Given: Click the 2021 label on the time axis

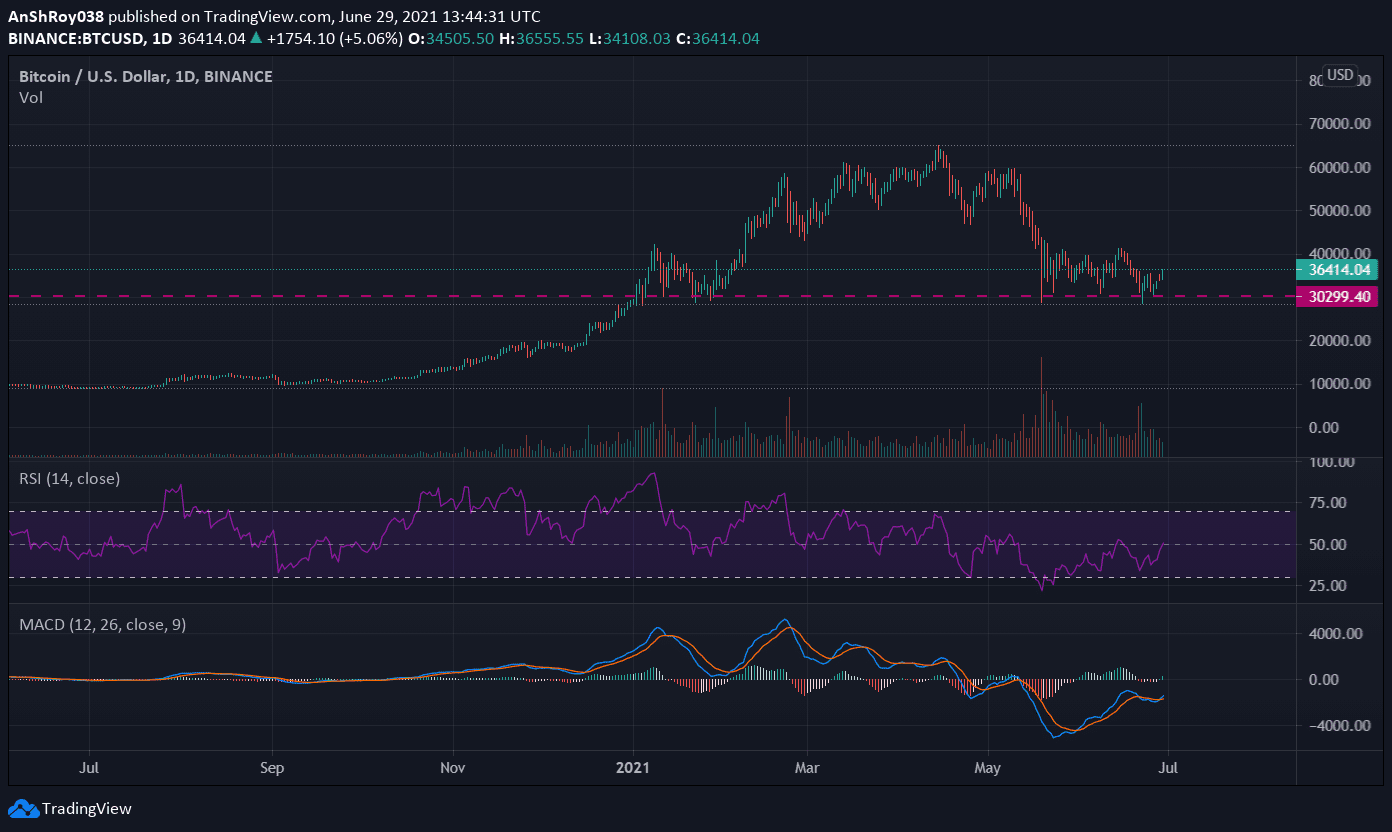Looking at the screenshot, I should click(631, 768).
